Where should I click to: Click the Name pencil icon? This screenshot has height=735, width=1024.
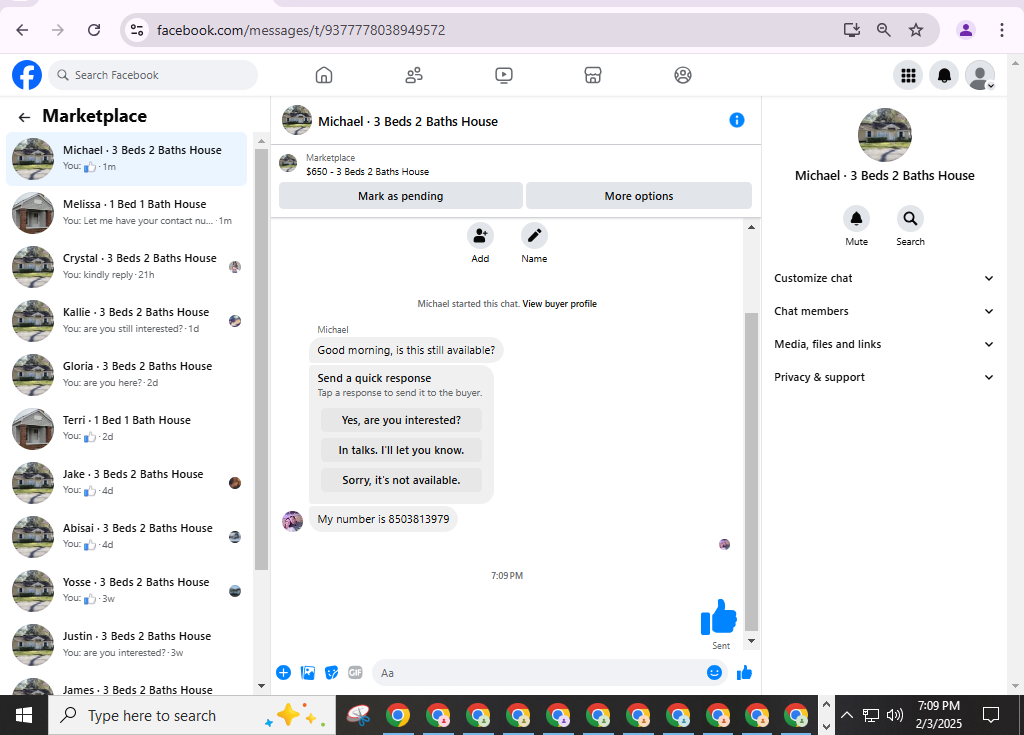coord(534,236)
